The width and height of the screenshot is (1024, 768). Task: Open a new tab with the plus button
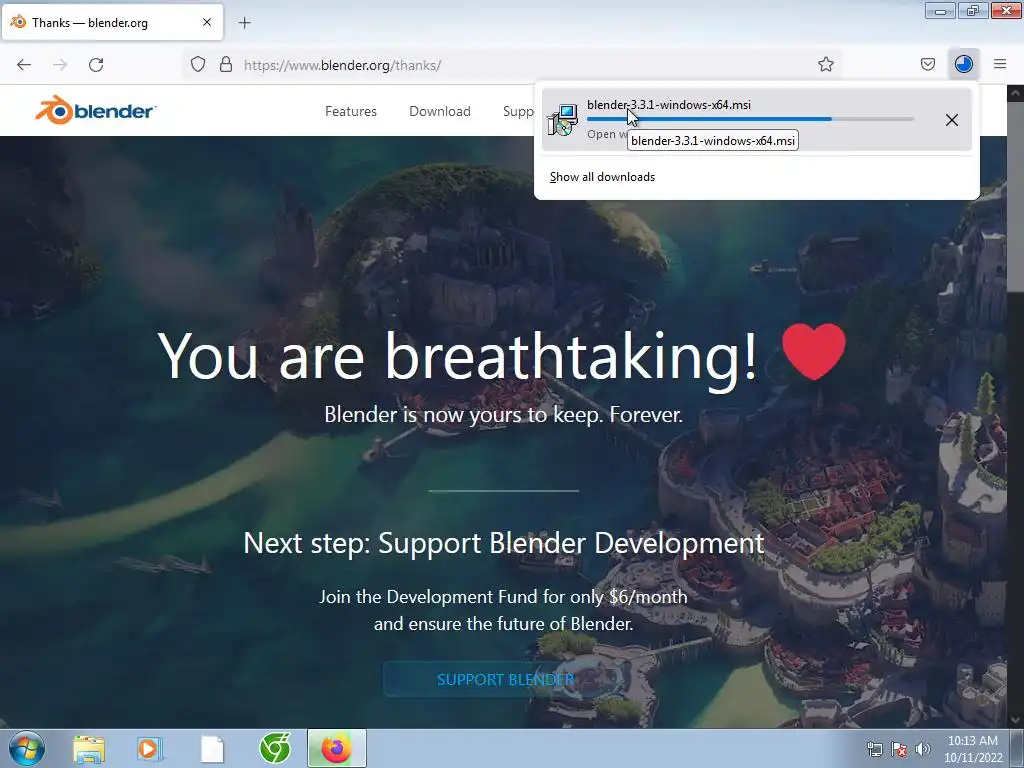click(x=244, y=23)
